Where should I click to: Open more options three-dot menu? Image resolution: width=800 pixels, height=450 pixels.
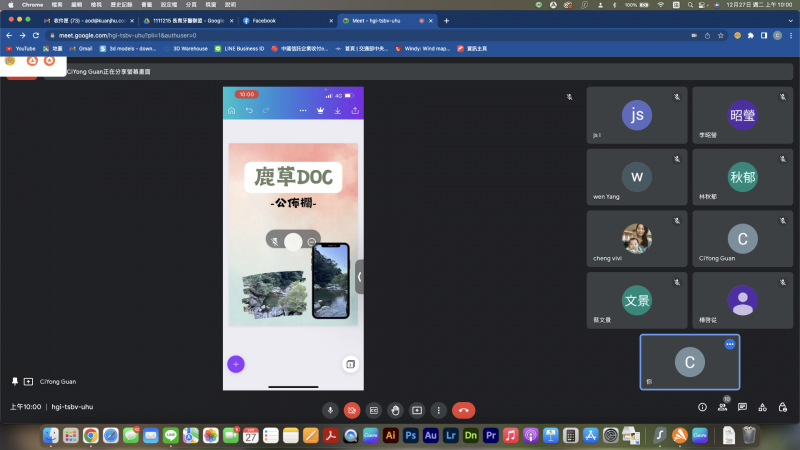pos(438,410)
